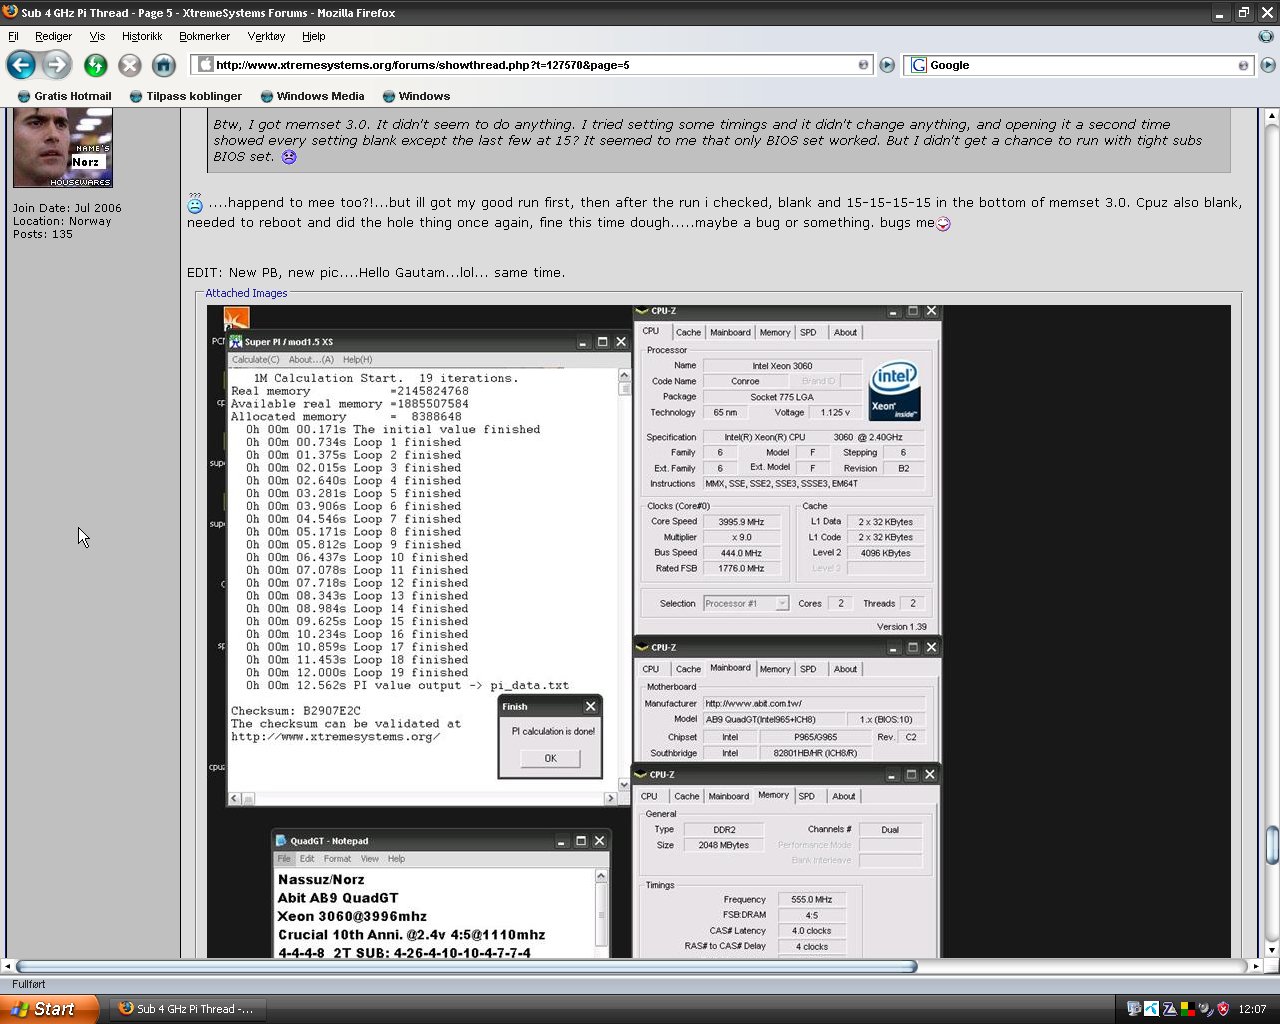Open the Gratis Hotmail bookmark
1280x1024 pixels.
[64, 96]
